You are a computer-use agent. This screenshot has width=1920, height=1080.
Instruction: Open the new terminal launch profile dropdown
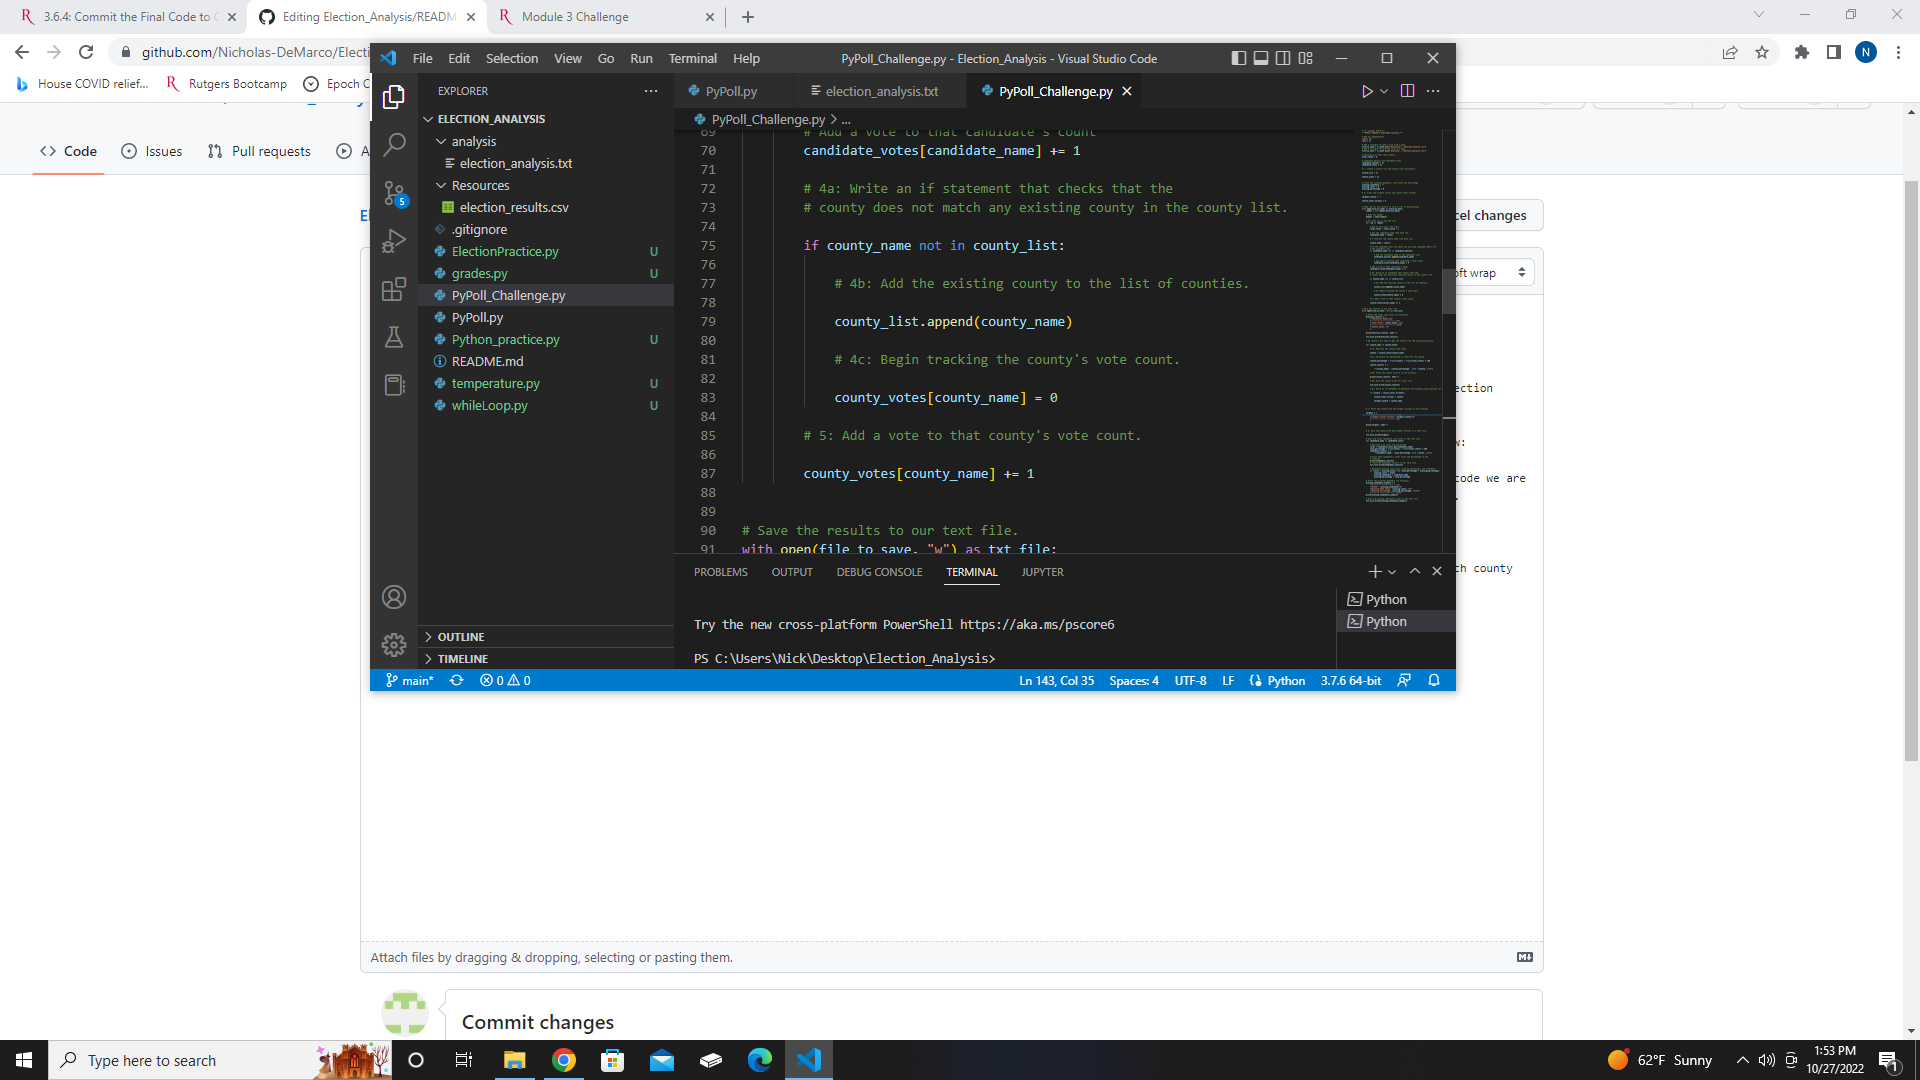coord(1392,572)
